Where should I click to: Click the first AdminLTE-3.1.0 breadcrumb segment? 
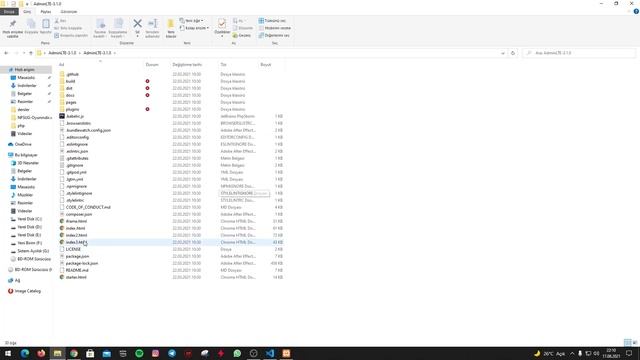pos(62,53)
